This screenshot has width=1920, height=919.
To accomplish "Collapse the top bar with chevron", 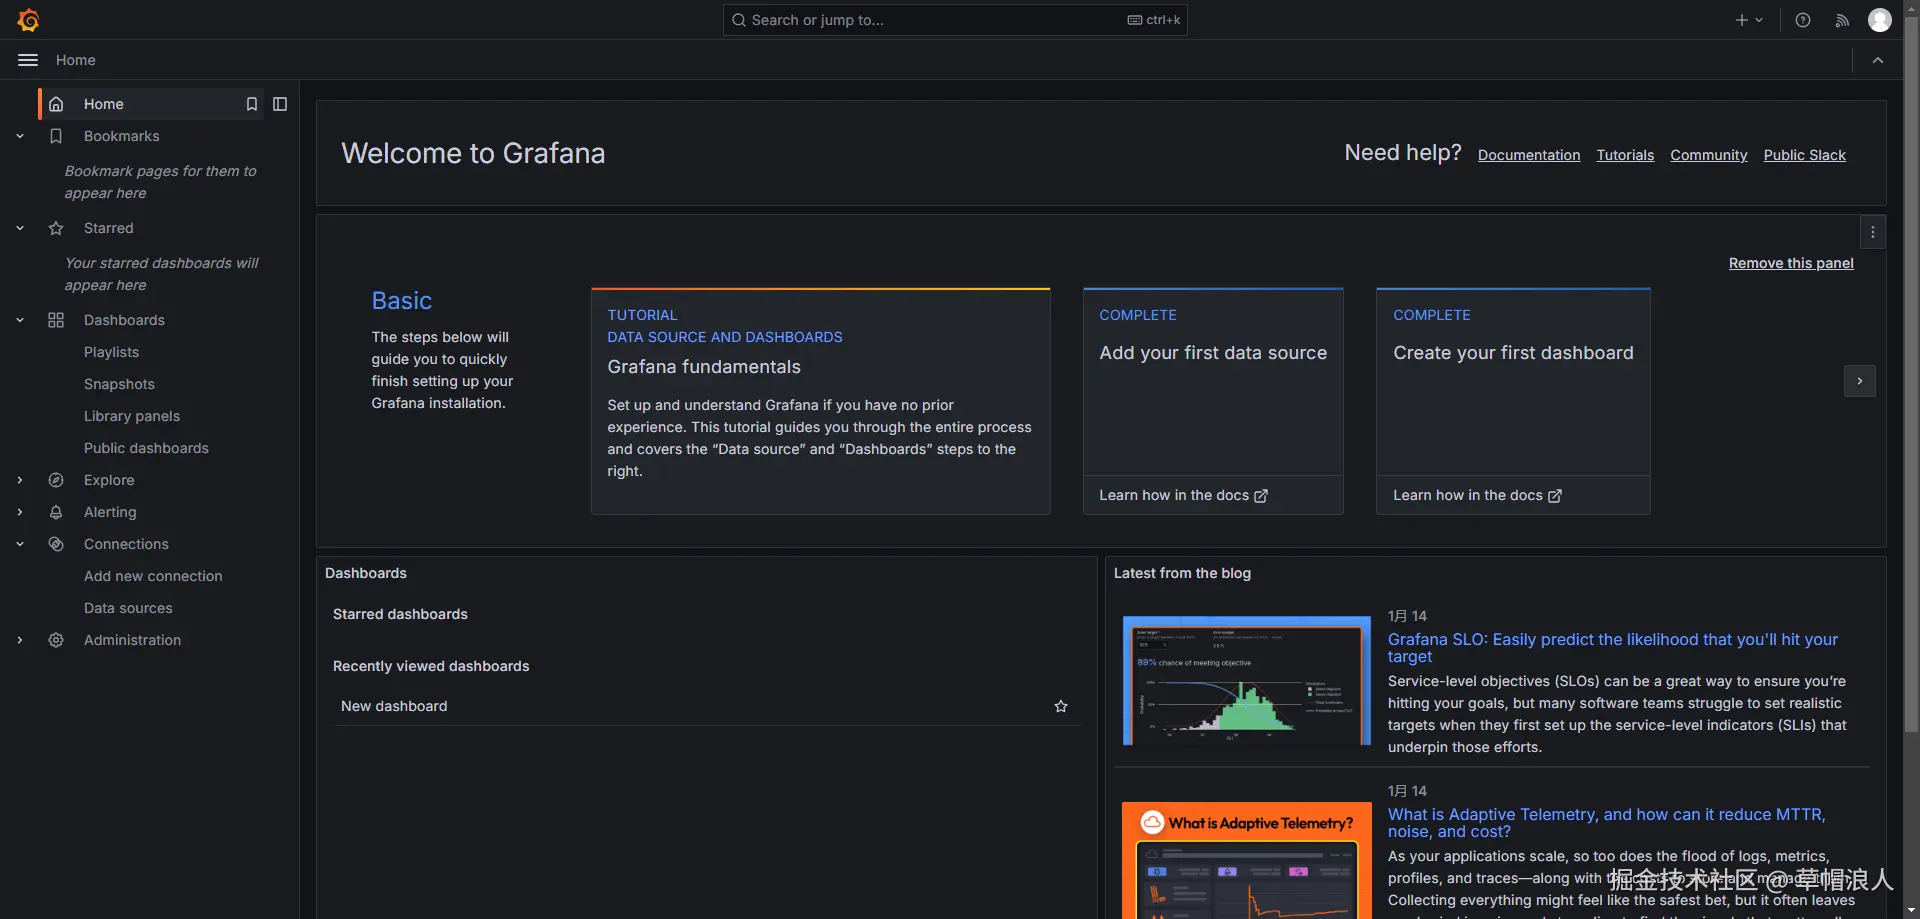I will [x=1878, y=60].
